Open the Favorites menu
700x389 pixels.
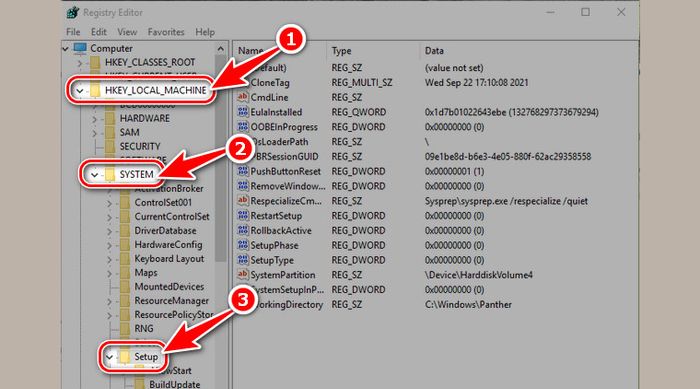(x=166, y=32)
